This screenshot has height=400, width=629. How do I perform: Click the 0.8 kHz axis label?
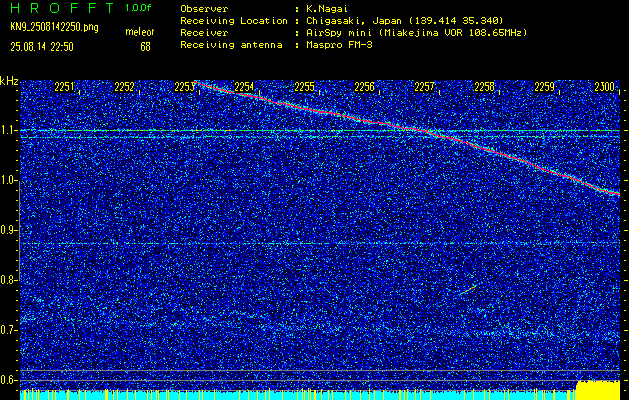(x=7, y=280)
